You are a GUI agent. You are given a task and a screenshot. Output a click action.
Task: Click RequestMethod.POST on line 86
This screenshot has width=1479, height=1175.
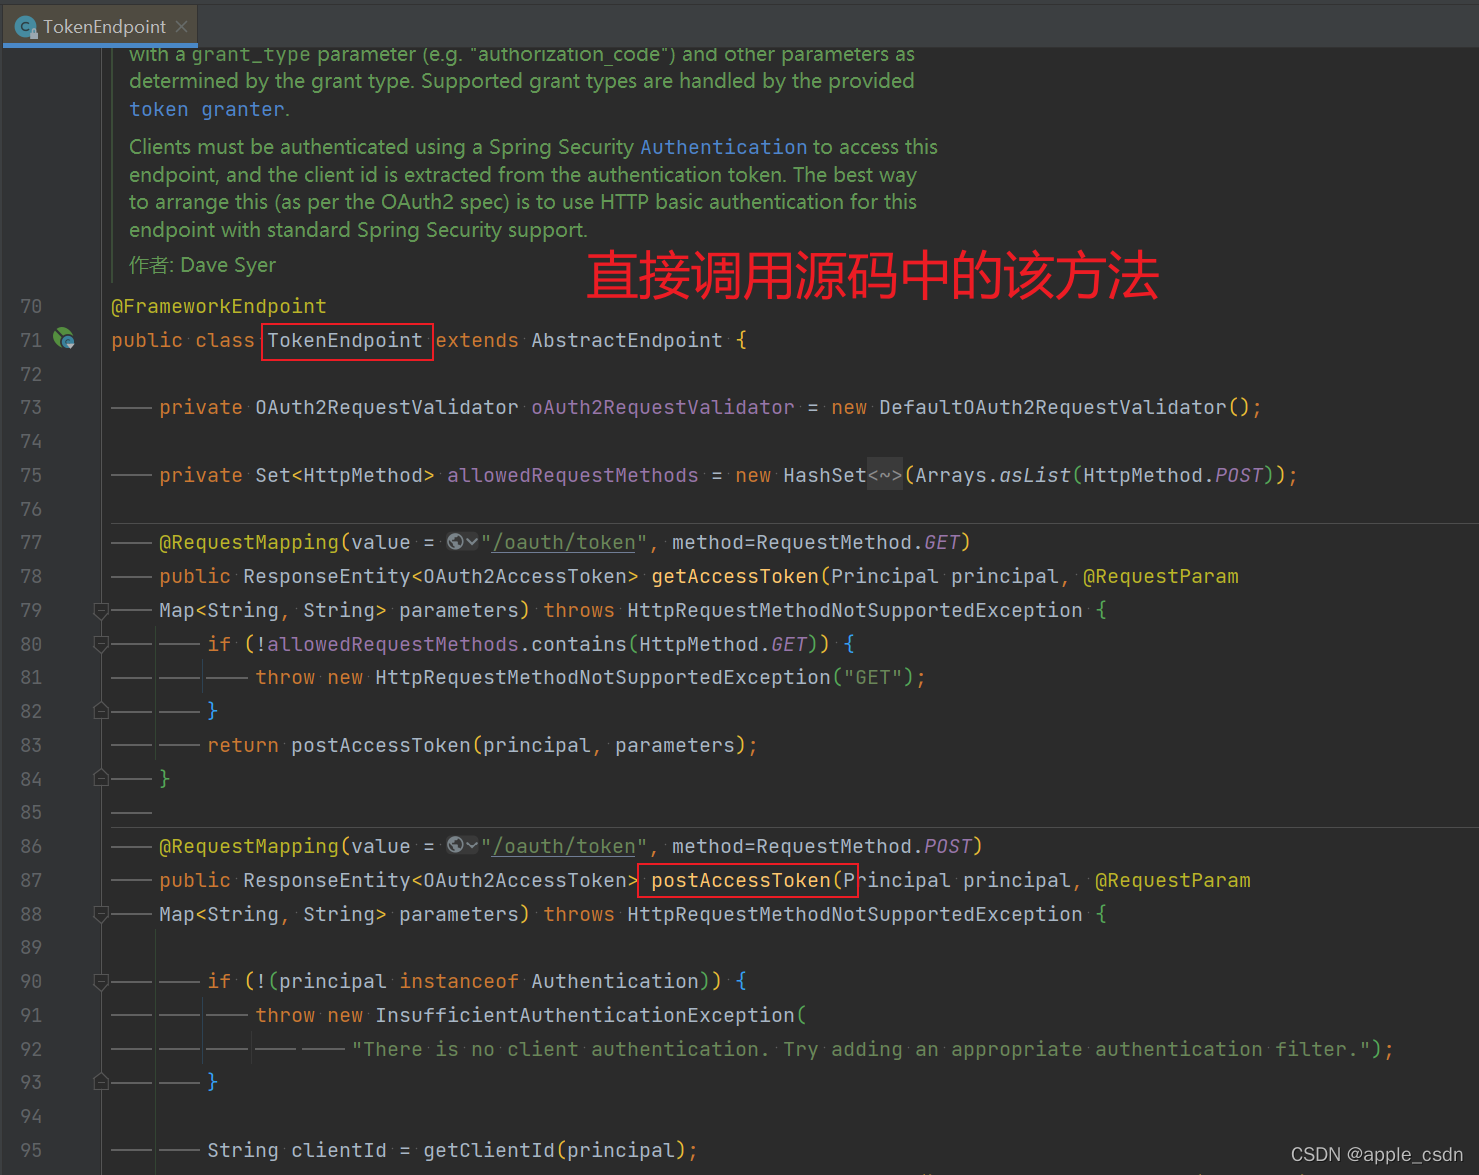[864, 846]
